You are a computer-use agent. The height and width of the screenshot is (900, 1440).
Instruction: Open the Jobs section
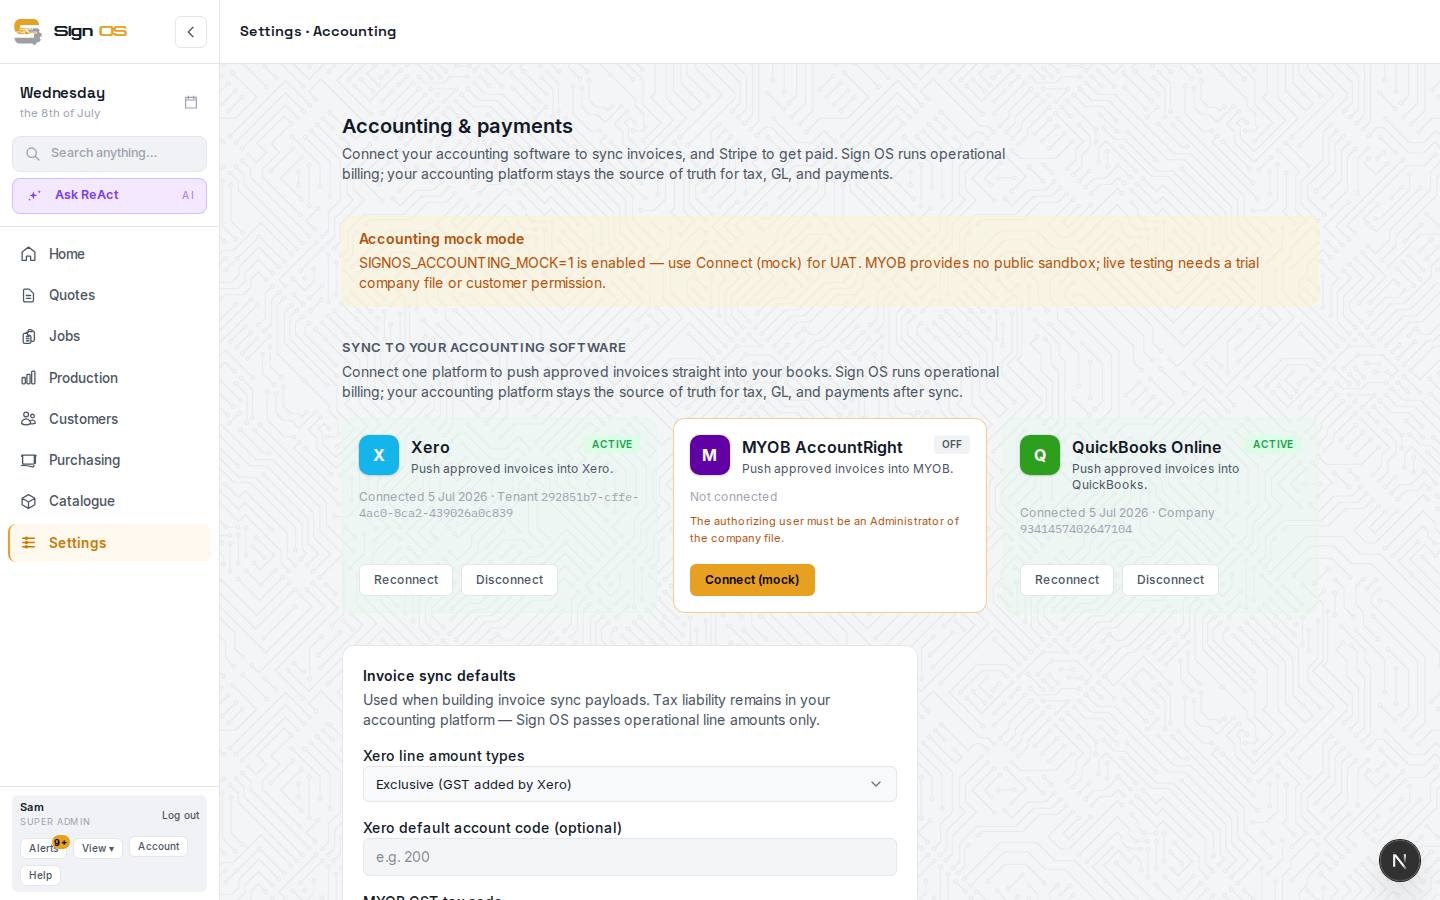click(109, 336)
